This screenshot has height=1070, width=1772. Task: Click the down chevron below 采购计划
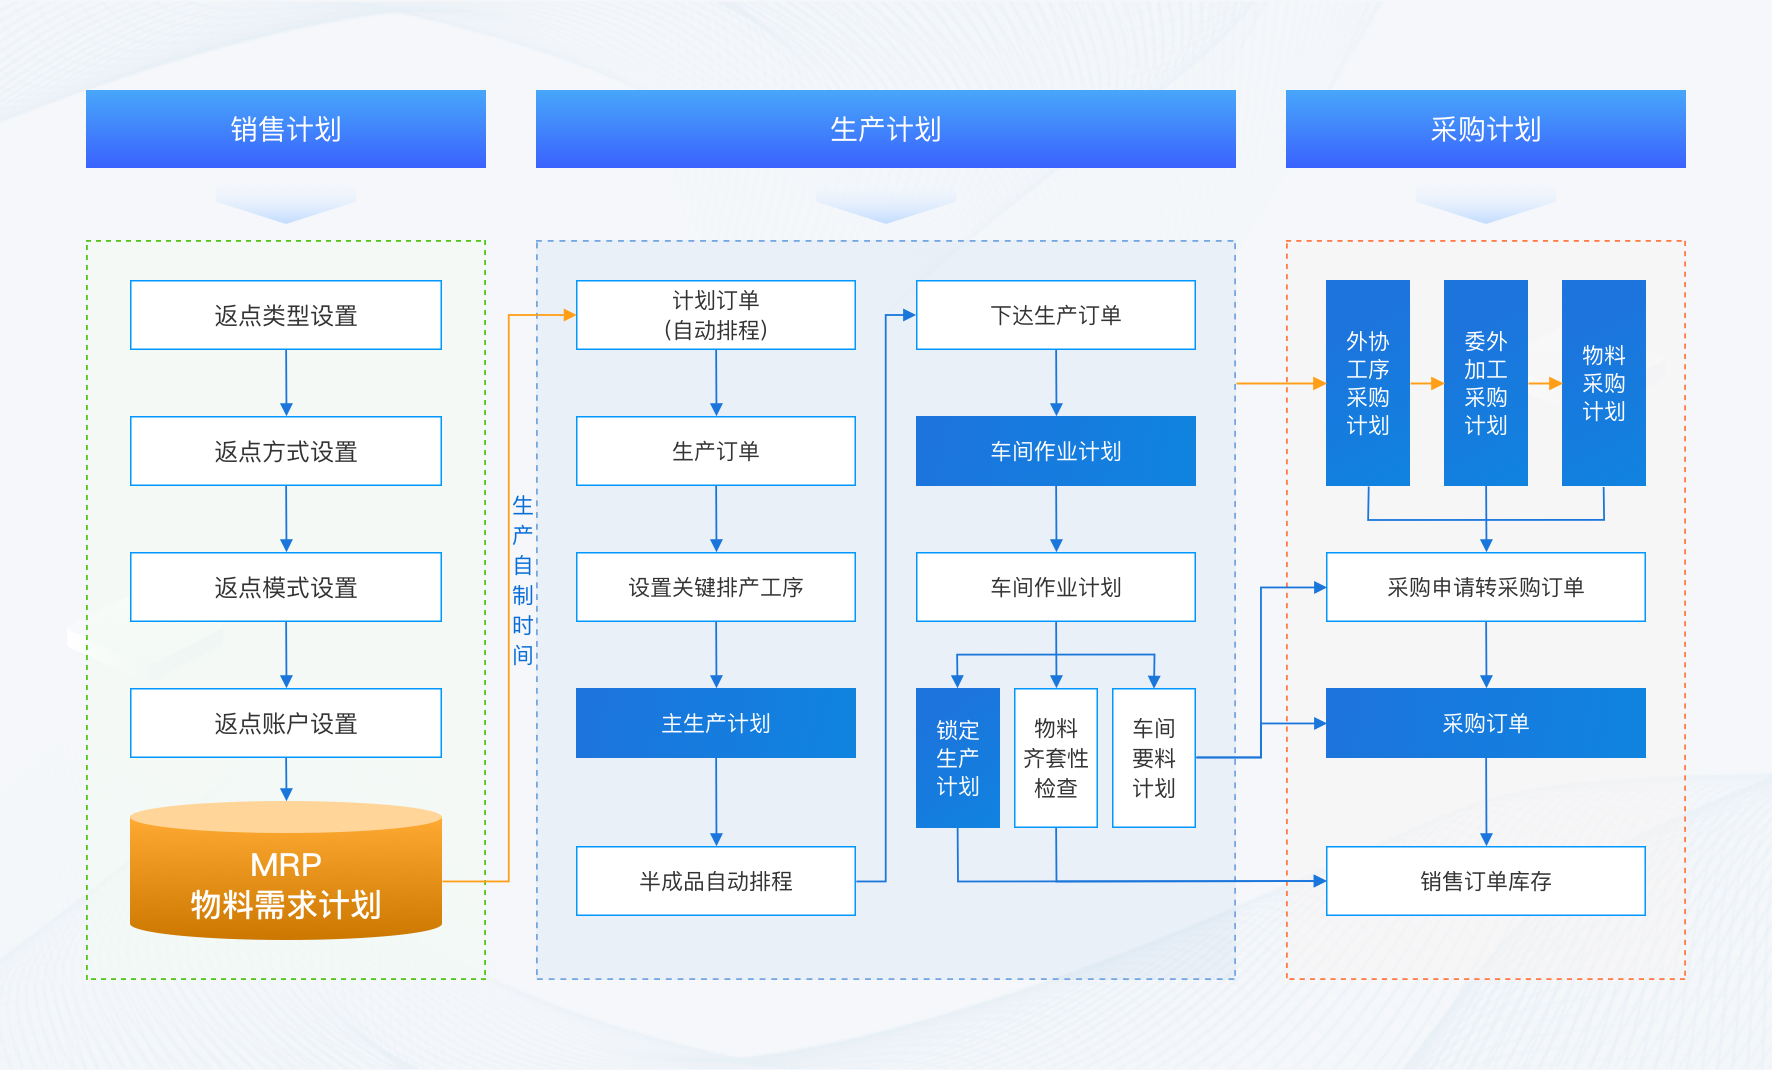(1485, 207)
